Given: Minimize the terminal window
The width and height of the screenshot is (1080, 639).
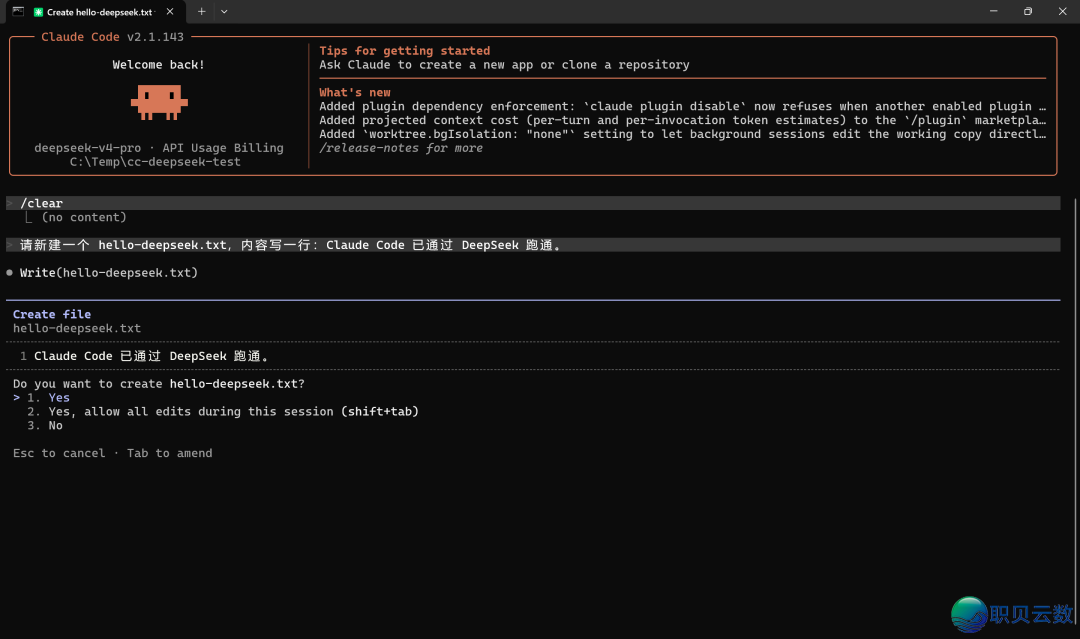Looking at the screenshot, I should (x=993, y=12).
